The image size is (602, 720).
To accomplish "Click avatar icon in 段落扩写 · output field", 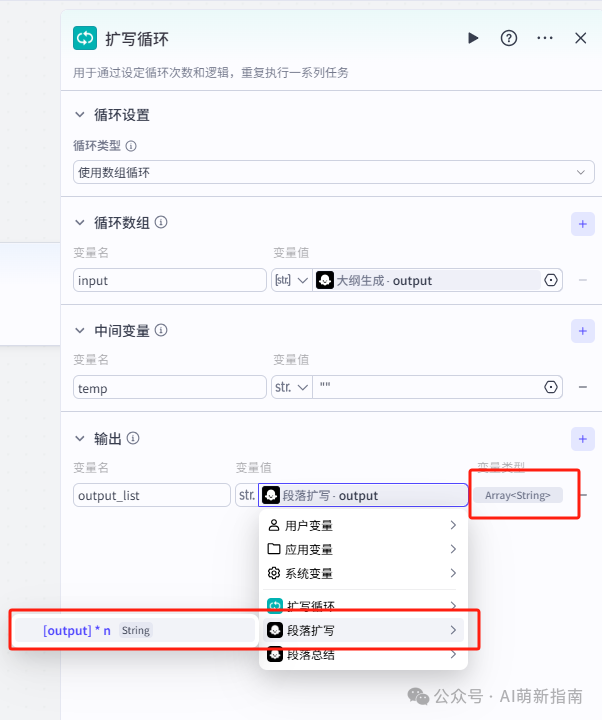I will click(270, 495).
